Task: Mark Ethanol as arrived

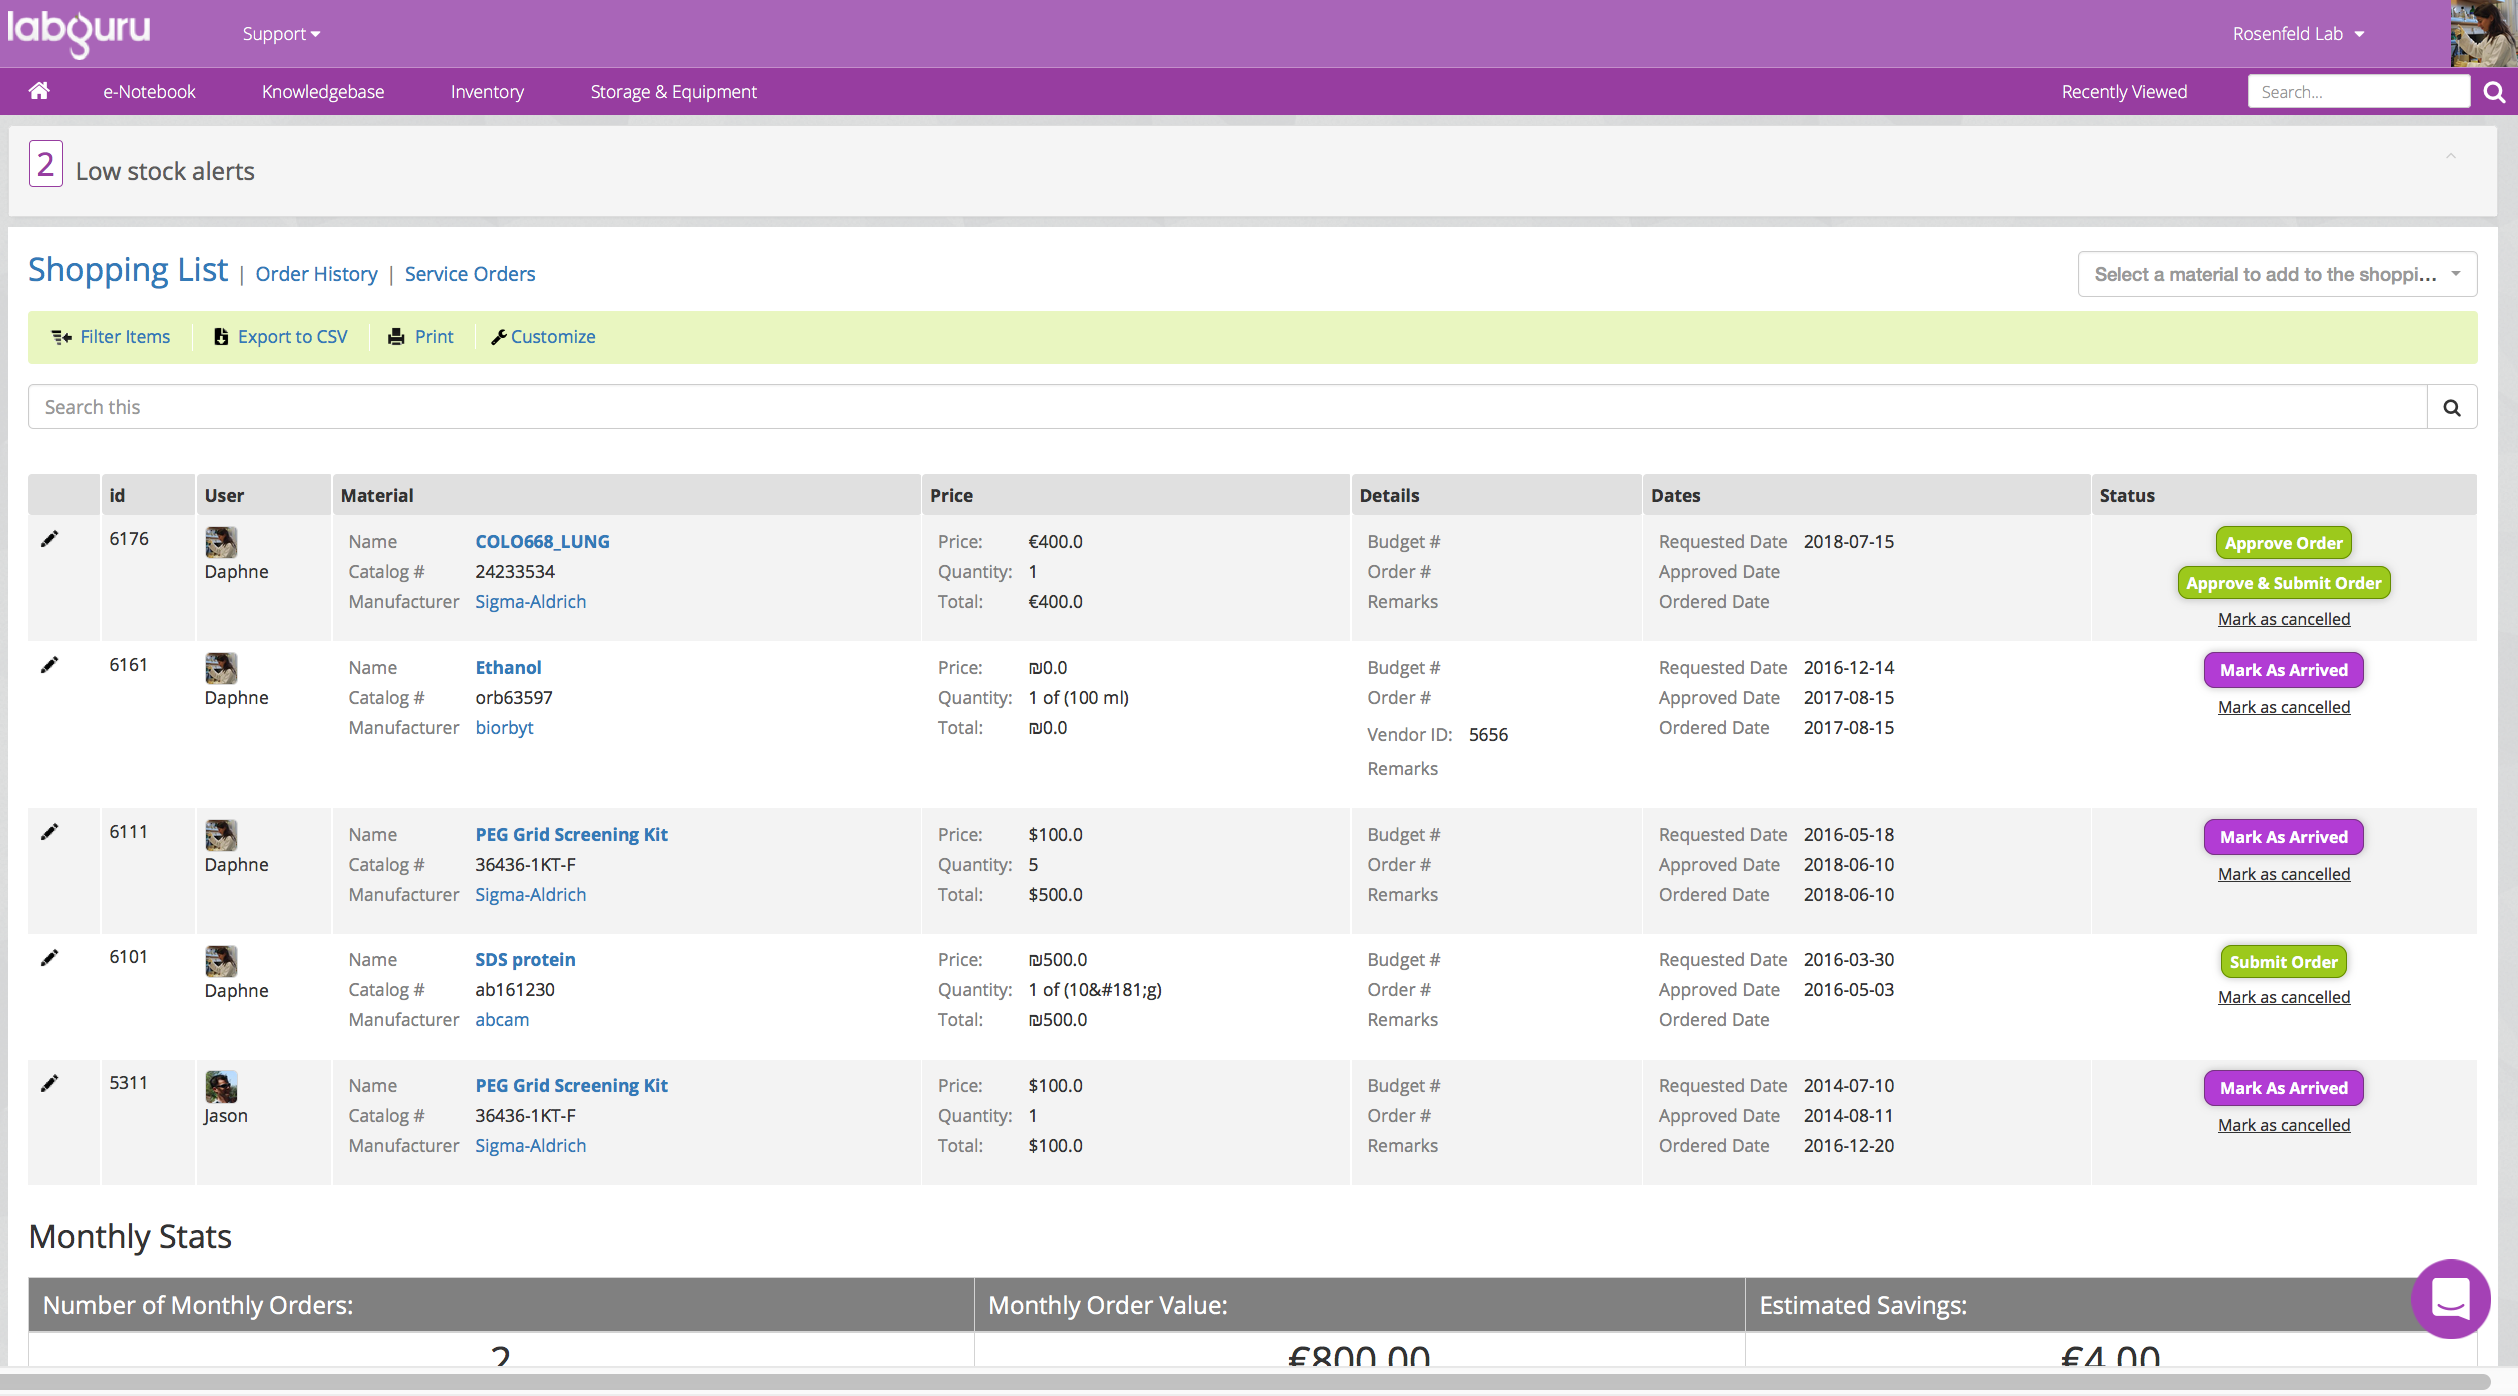Action: [2282, 669]
